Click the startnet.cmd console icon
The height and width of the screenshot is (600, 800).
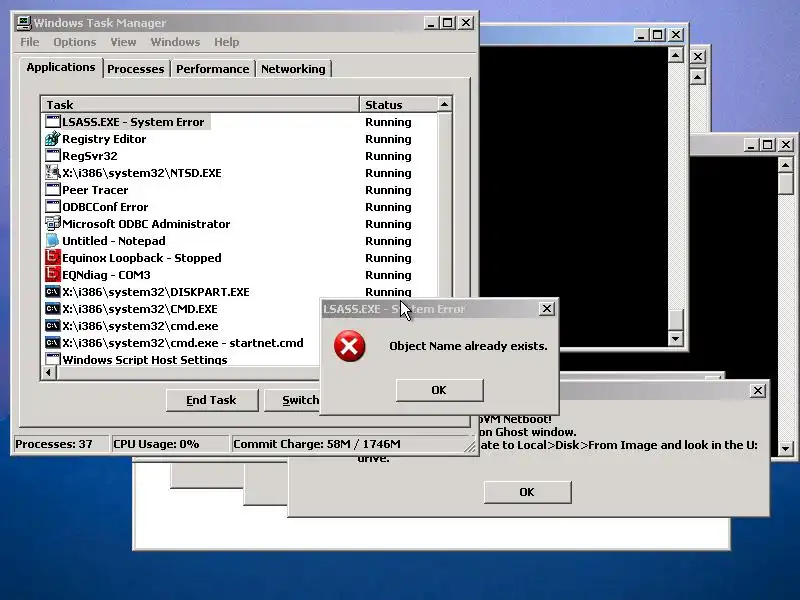pyautogui.click(x=53, y=342)
